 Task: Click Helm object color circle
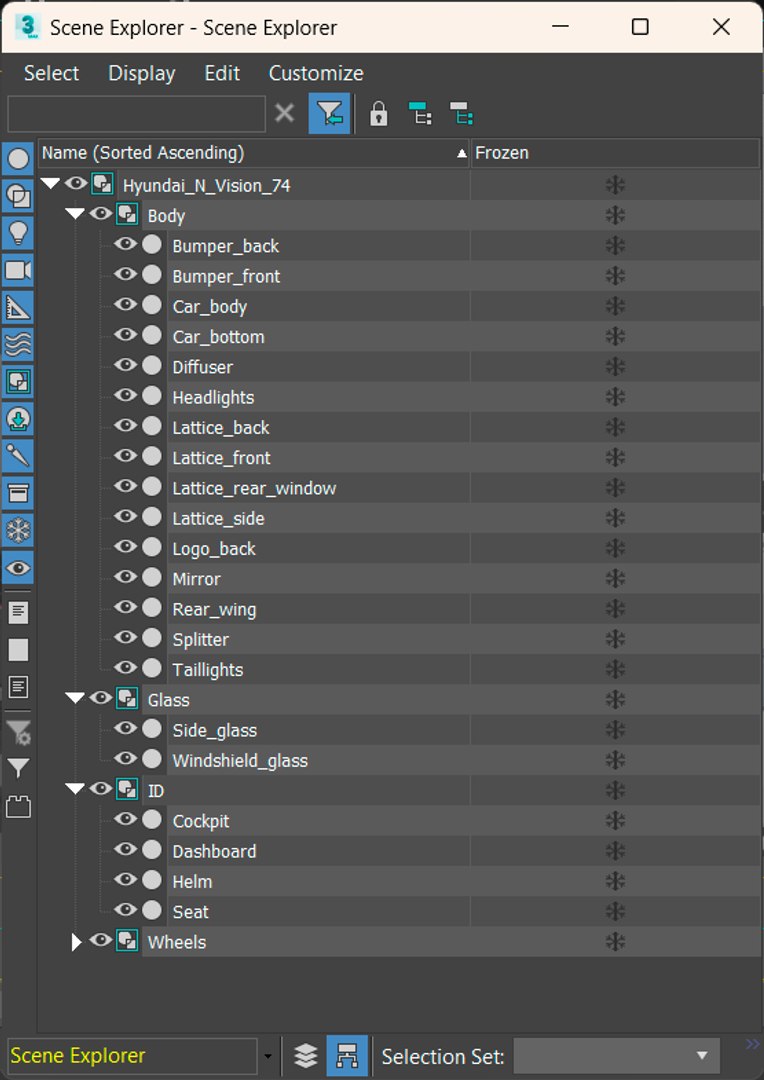tap(152, 881)
